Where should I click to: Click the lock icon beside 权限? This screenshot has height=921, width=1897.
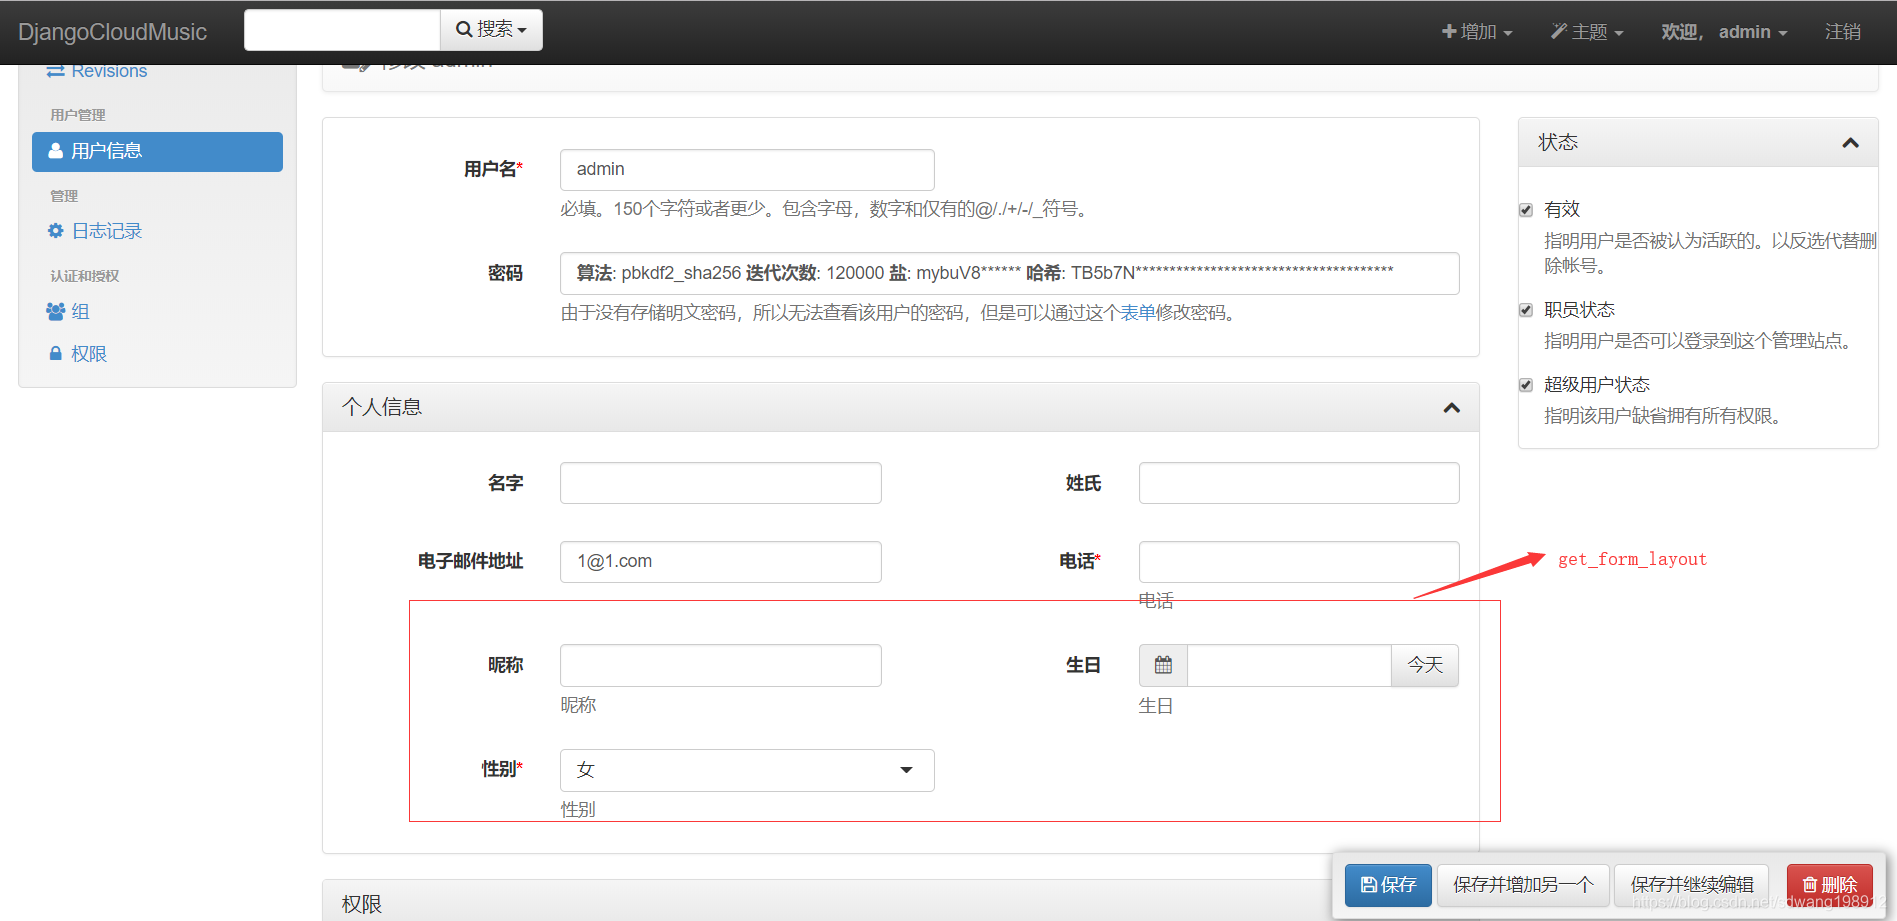[x=56, y=353]
